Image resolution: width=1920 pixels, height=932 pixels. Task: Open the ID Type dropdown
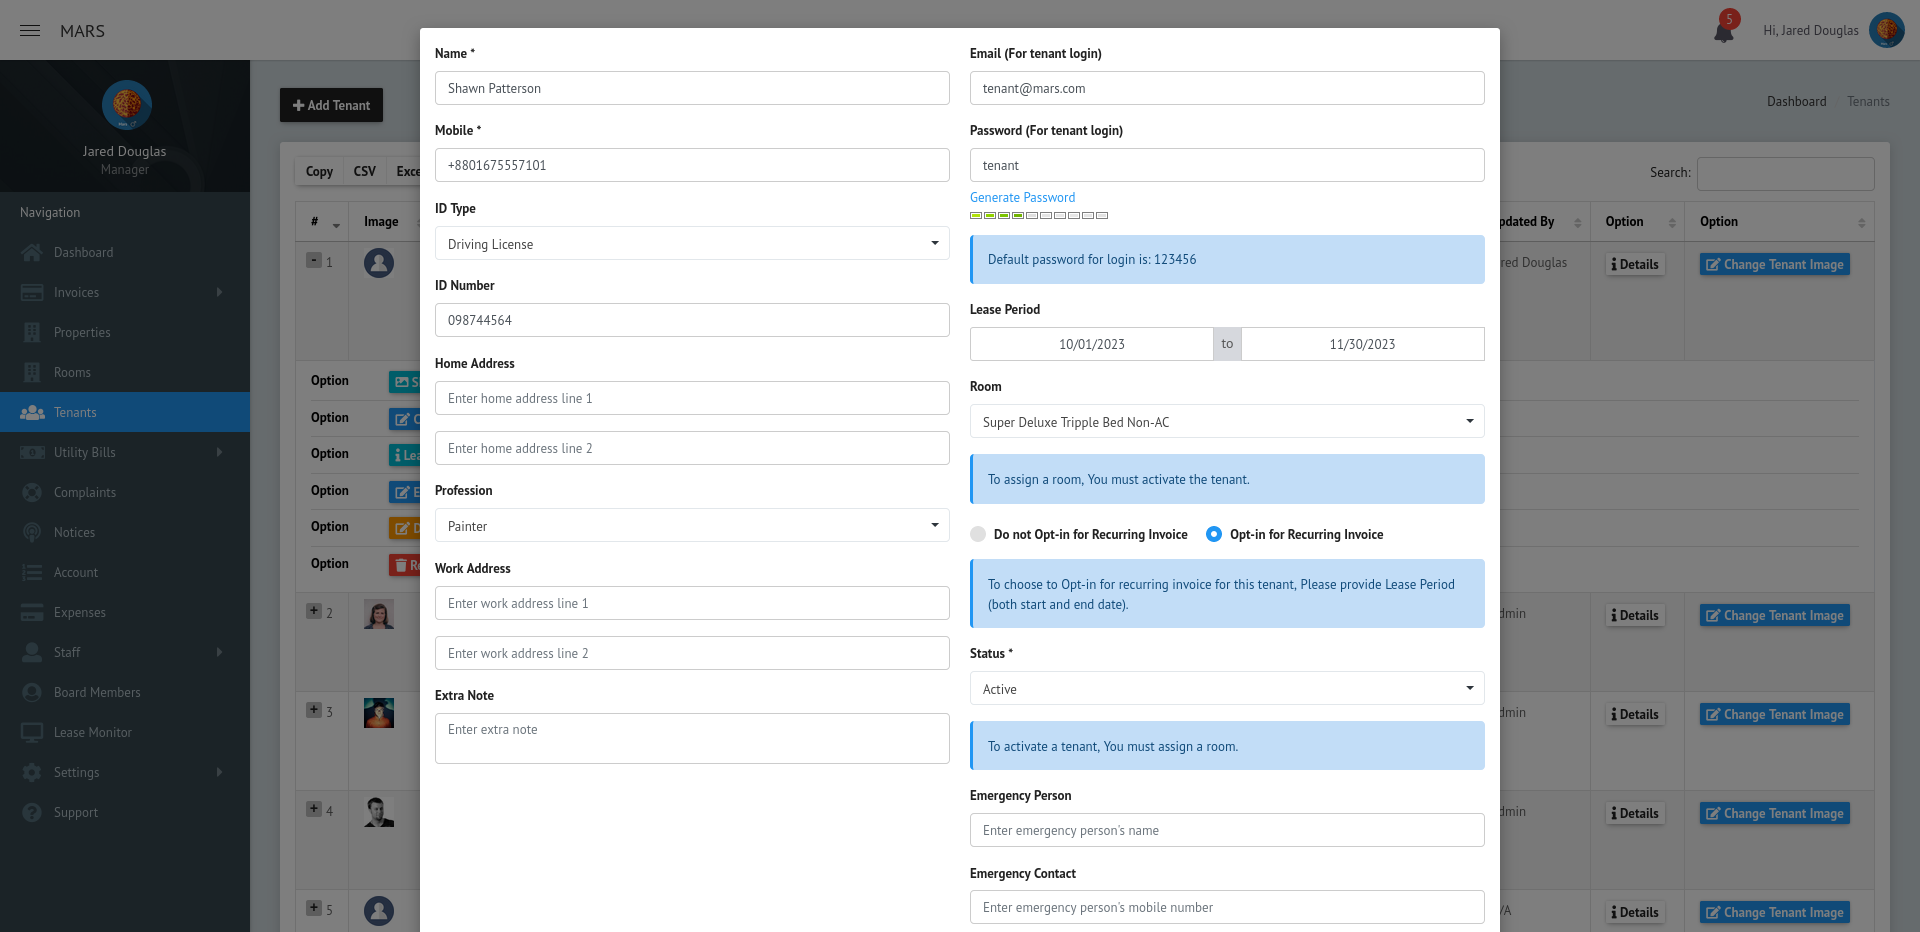click(x=692, y=244)
